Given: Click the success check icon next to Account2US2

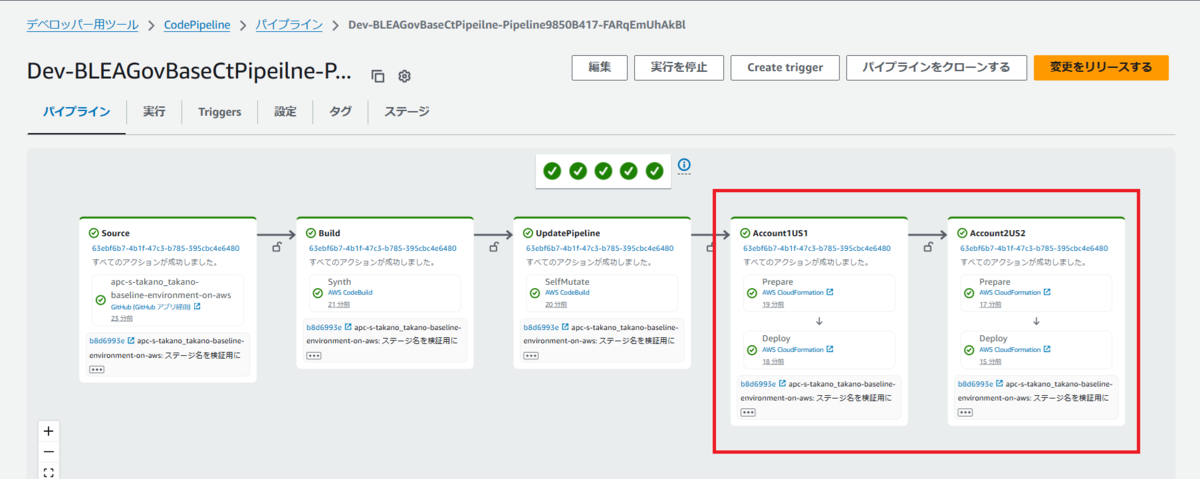Looking at the screenshot, I should 962,233.
